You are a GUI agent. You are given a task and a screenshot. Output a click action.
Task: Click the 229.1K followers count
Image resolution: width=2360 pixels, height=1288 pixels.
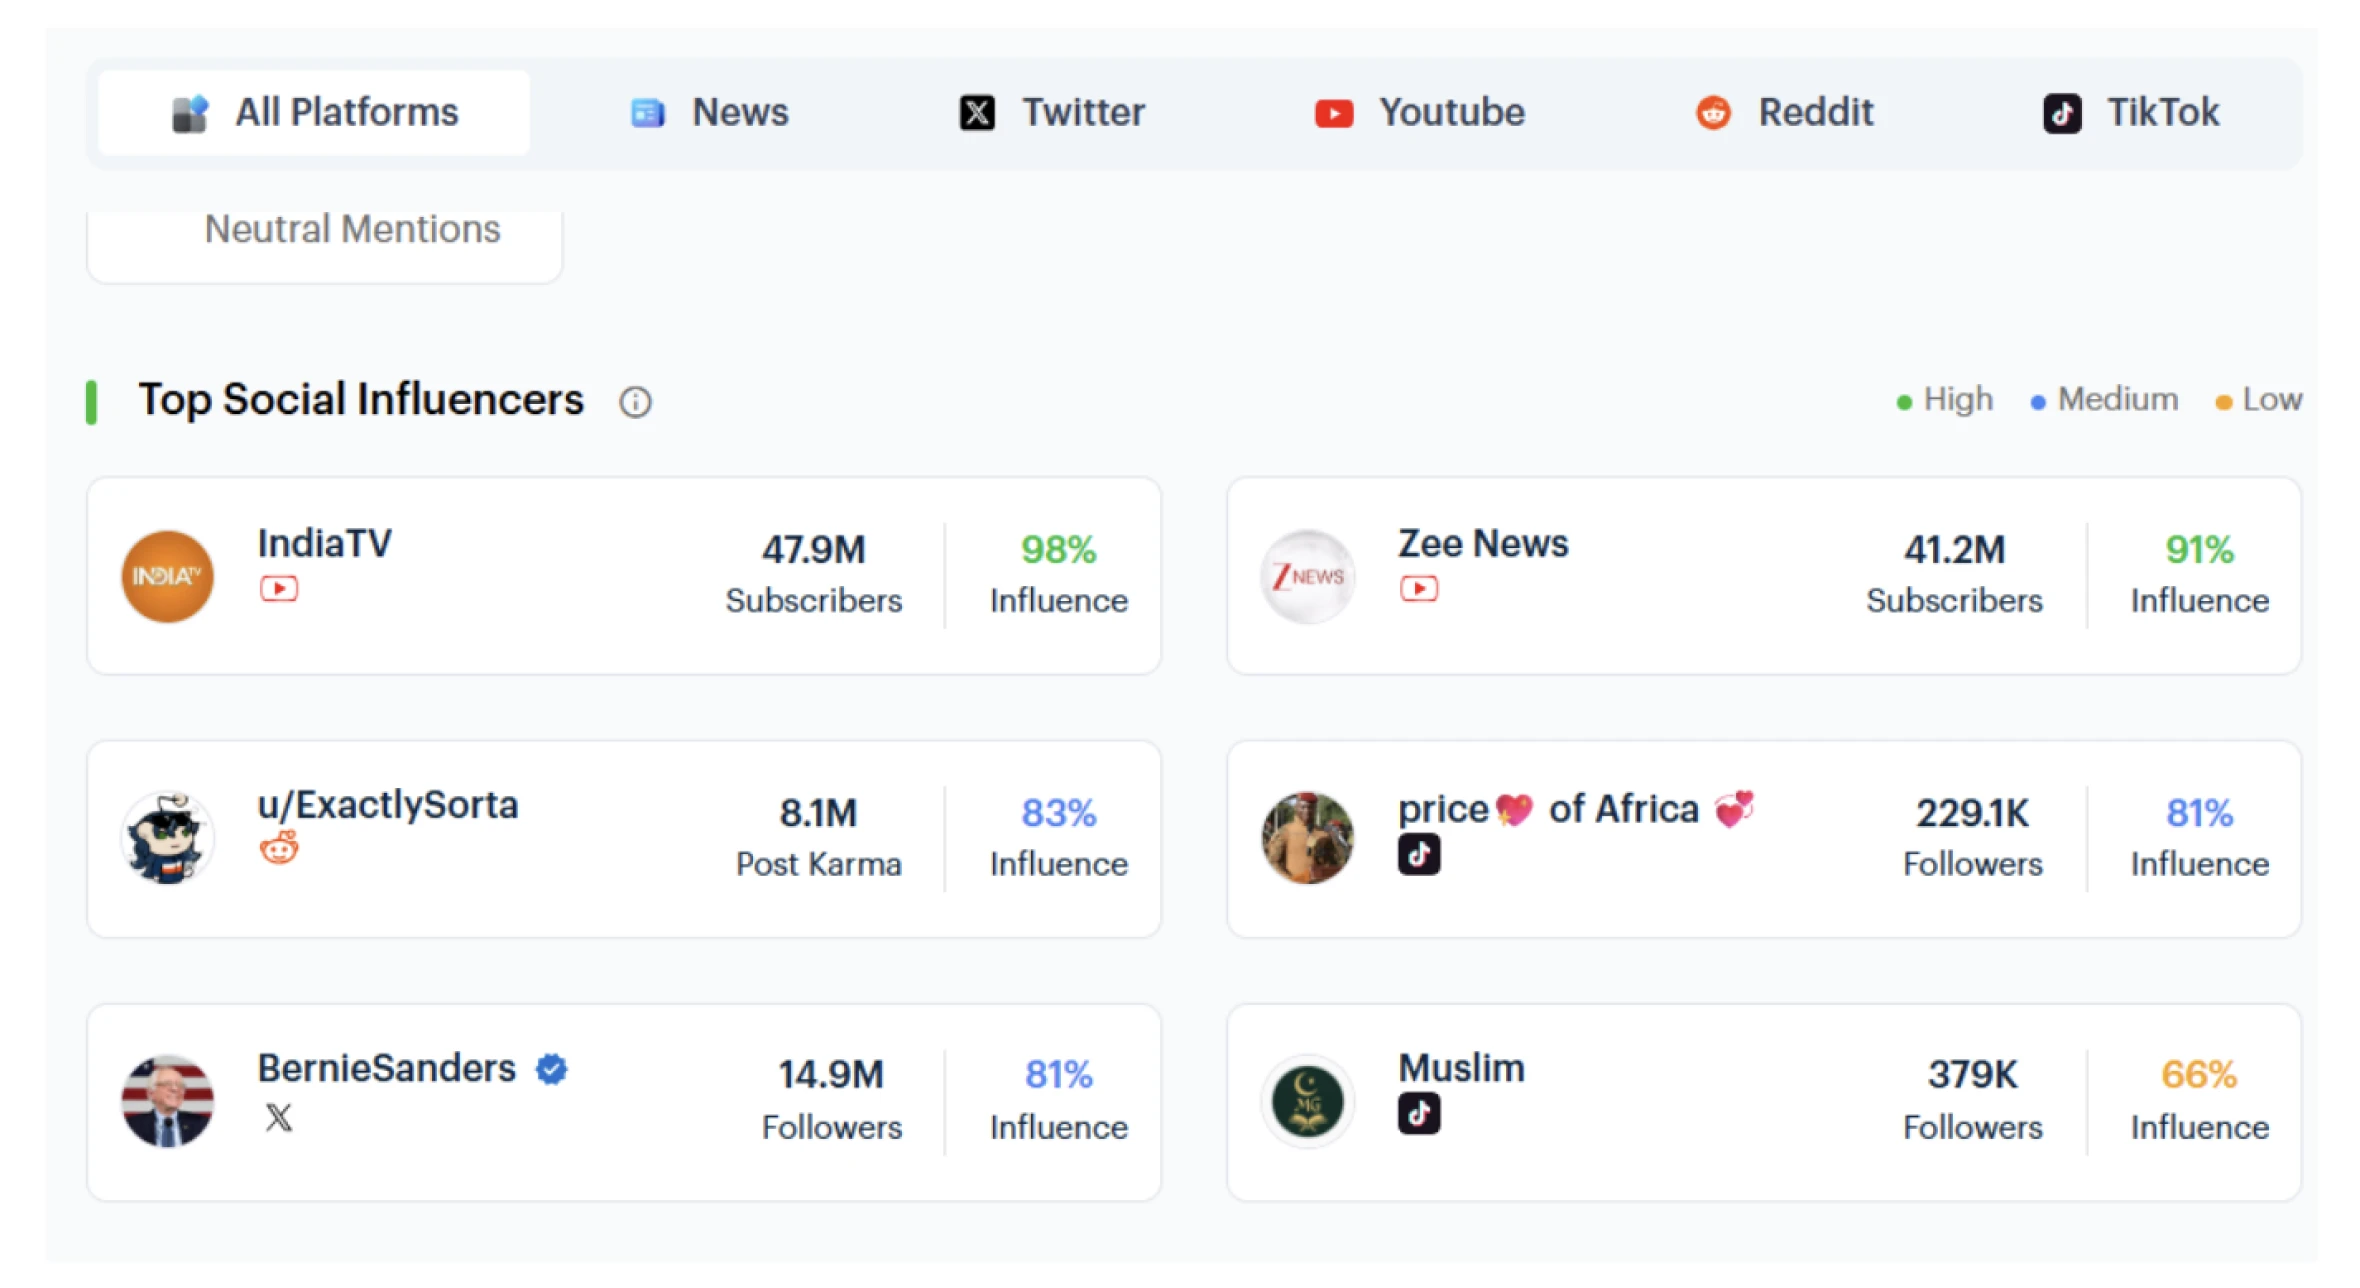[x=1972, y=813]
